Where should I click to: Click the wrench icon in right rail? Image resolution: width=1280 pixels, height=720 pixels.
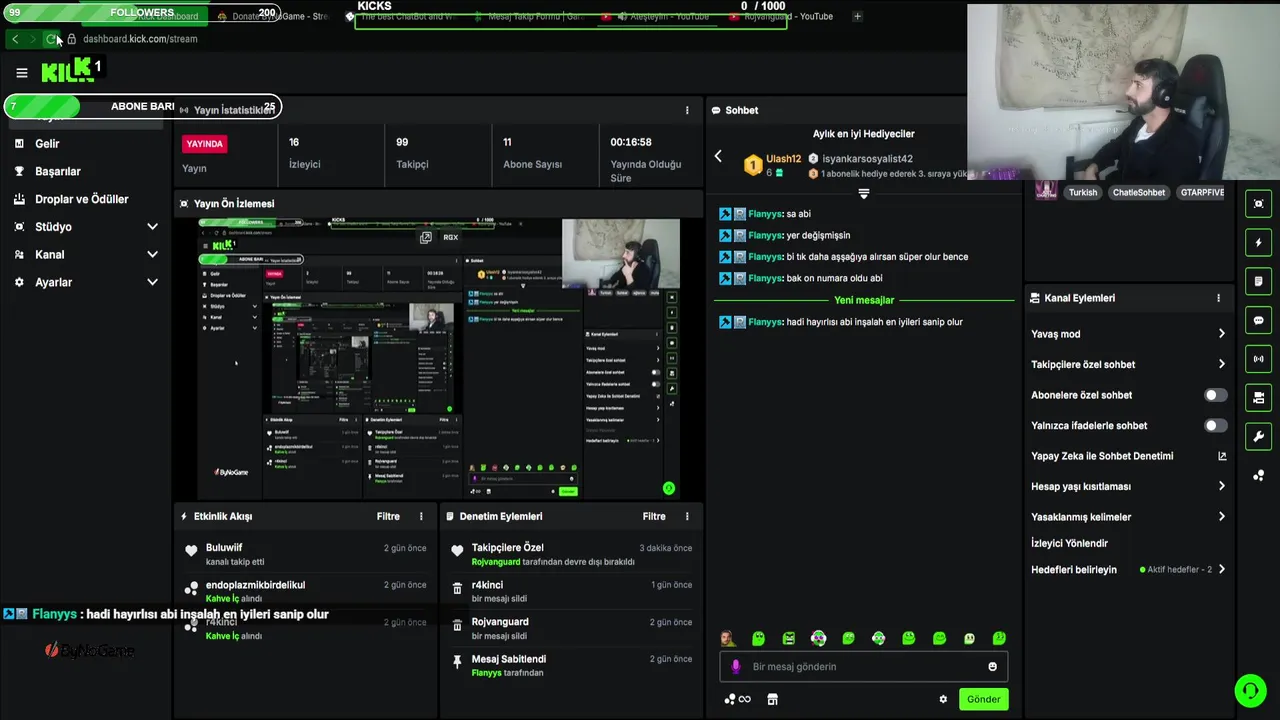(1259, 437)
